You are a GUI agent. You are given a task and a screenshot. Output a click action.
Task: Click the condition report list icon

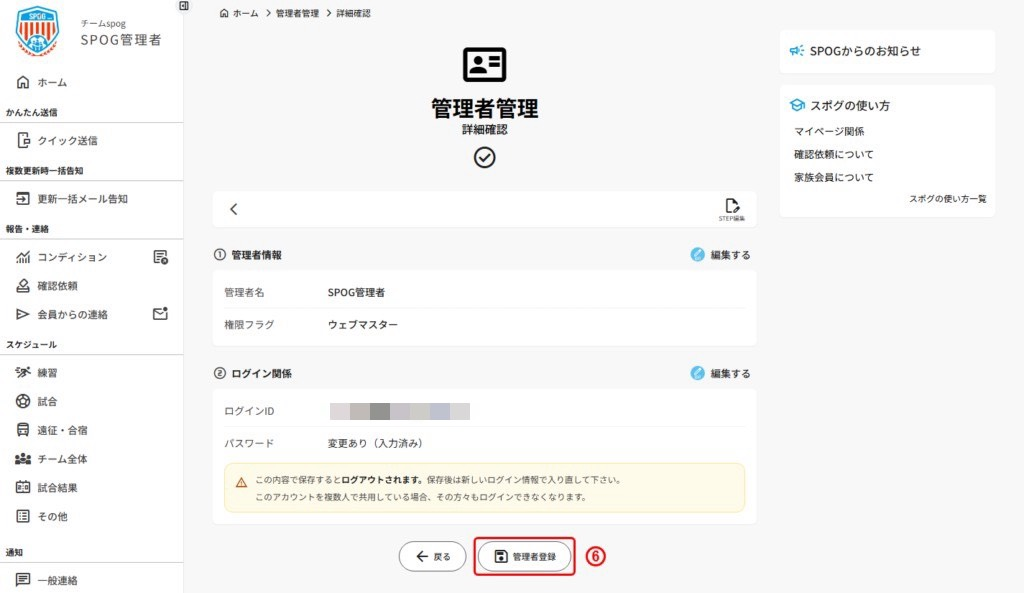click(x=161, y=257)
